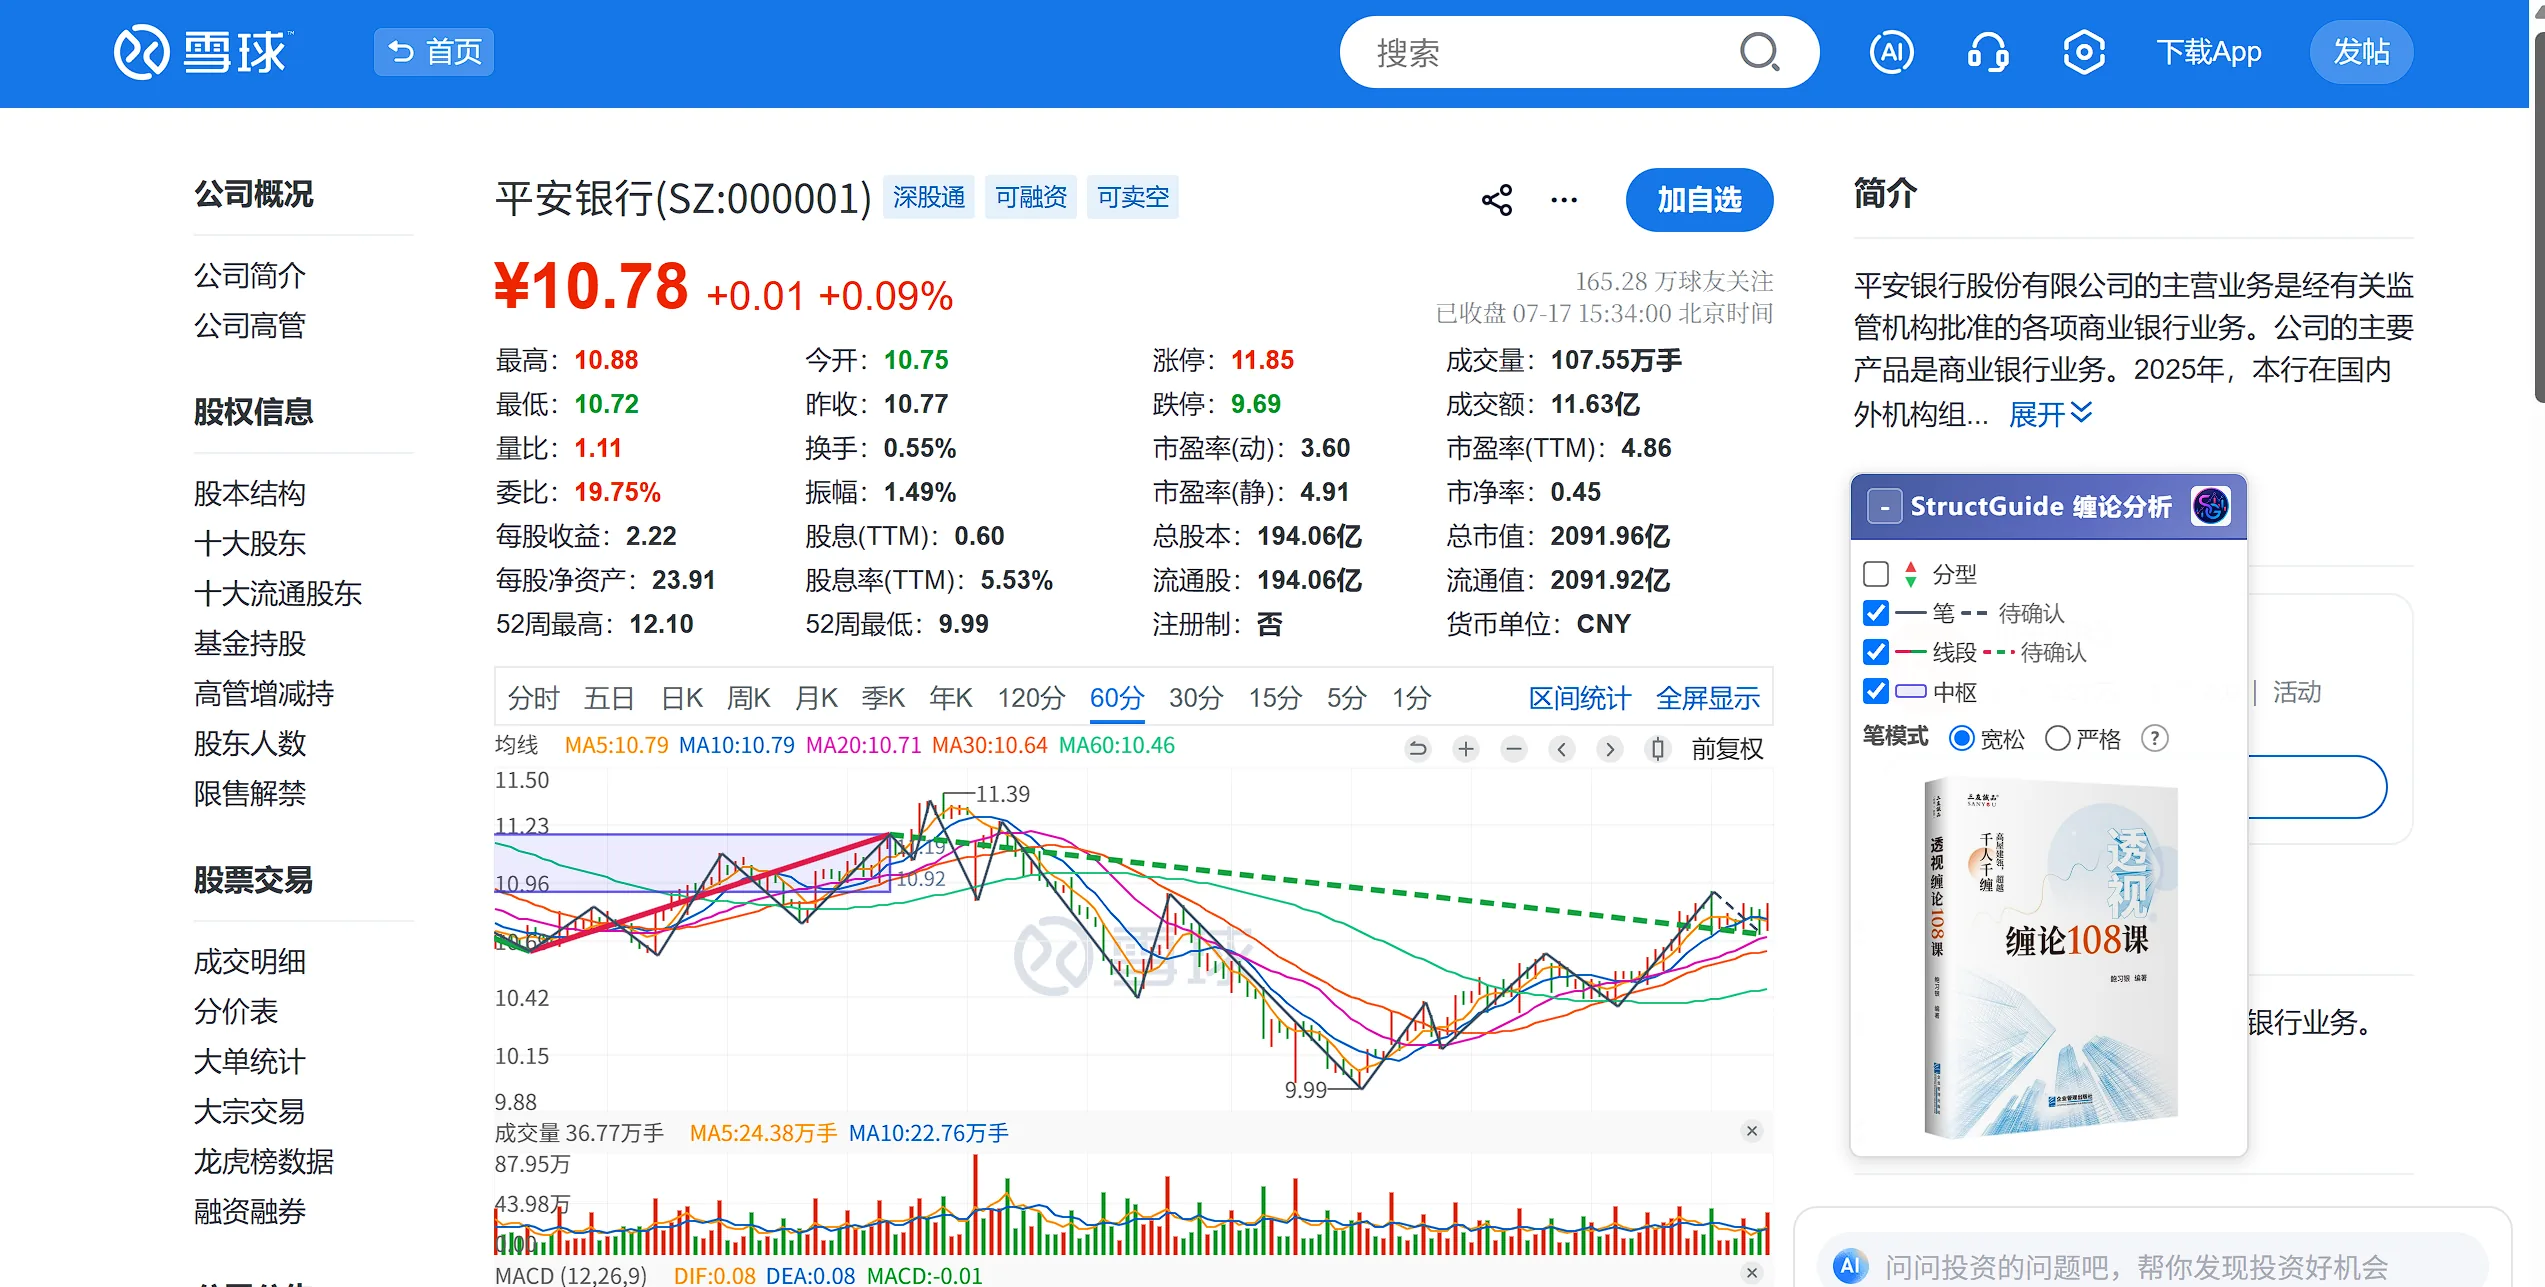Image resolution: width=2545 pixels, height=1287 pixels.
Task: Switch to the 周K chart tab
Action: click(x=749, y=698)
